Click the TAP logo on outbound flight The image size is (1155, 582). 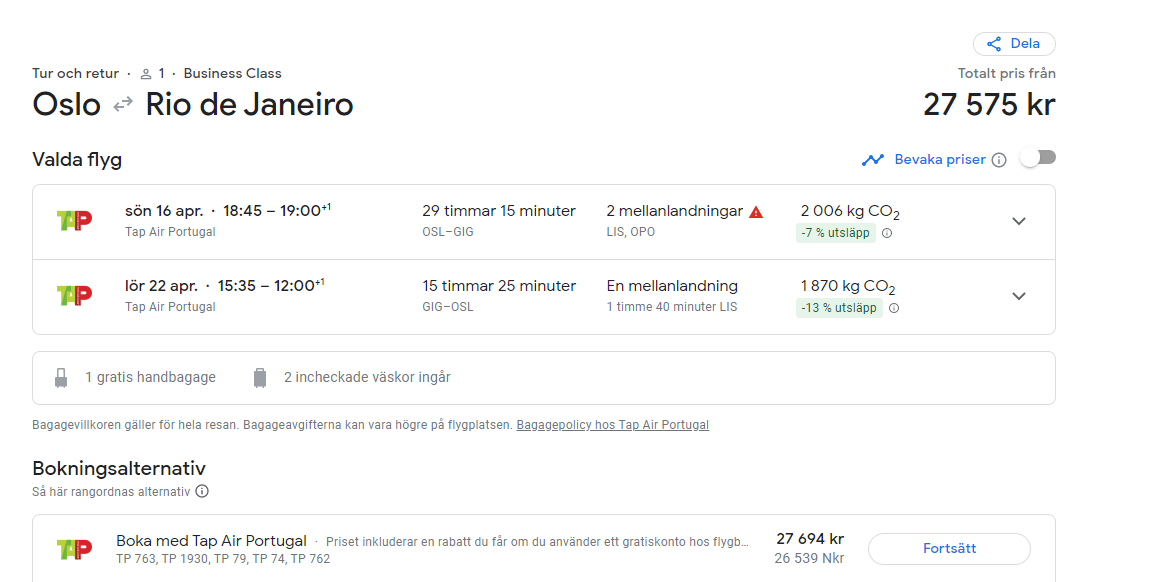(74, 221)
